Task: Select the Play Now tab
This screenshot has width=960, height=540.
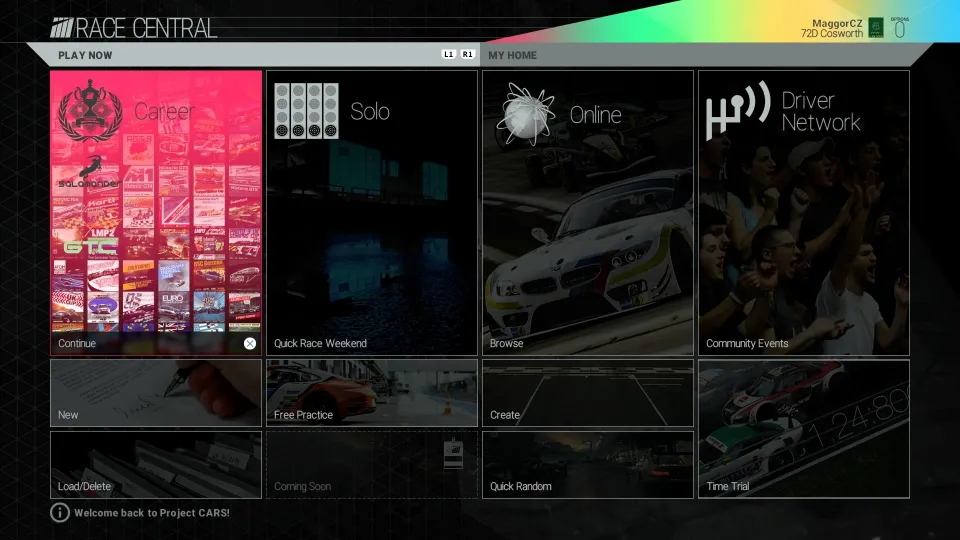Action: [x=86, y=55]
